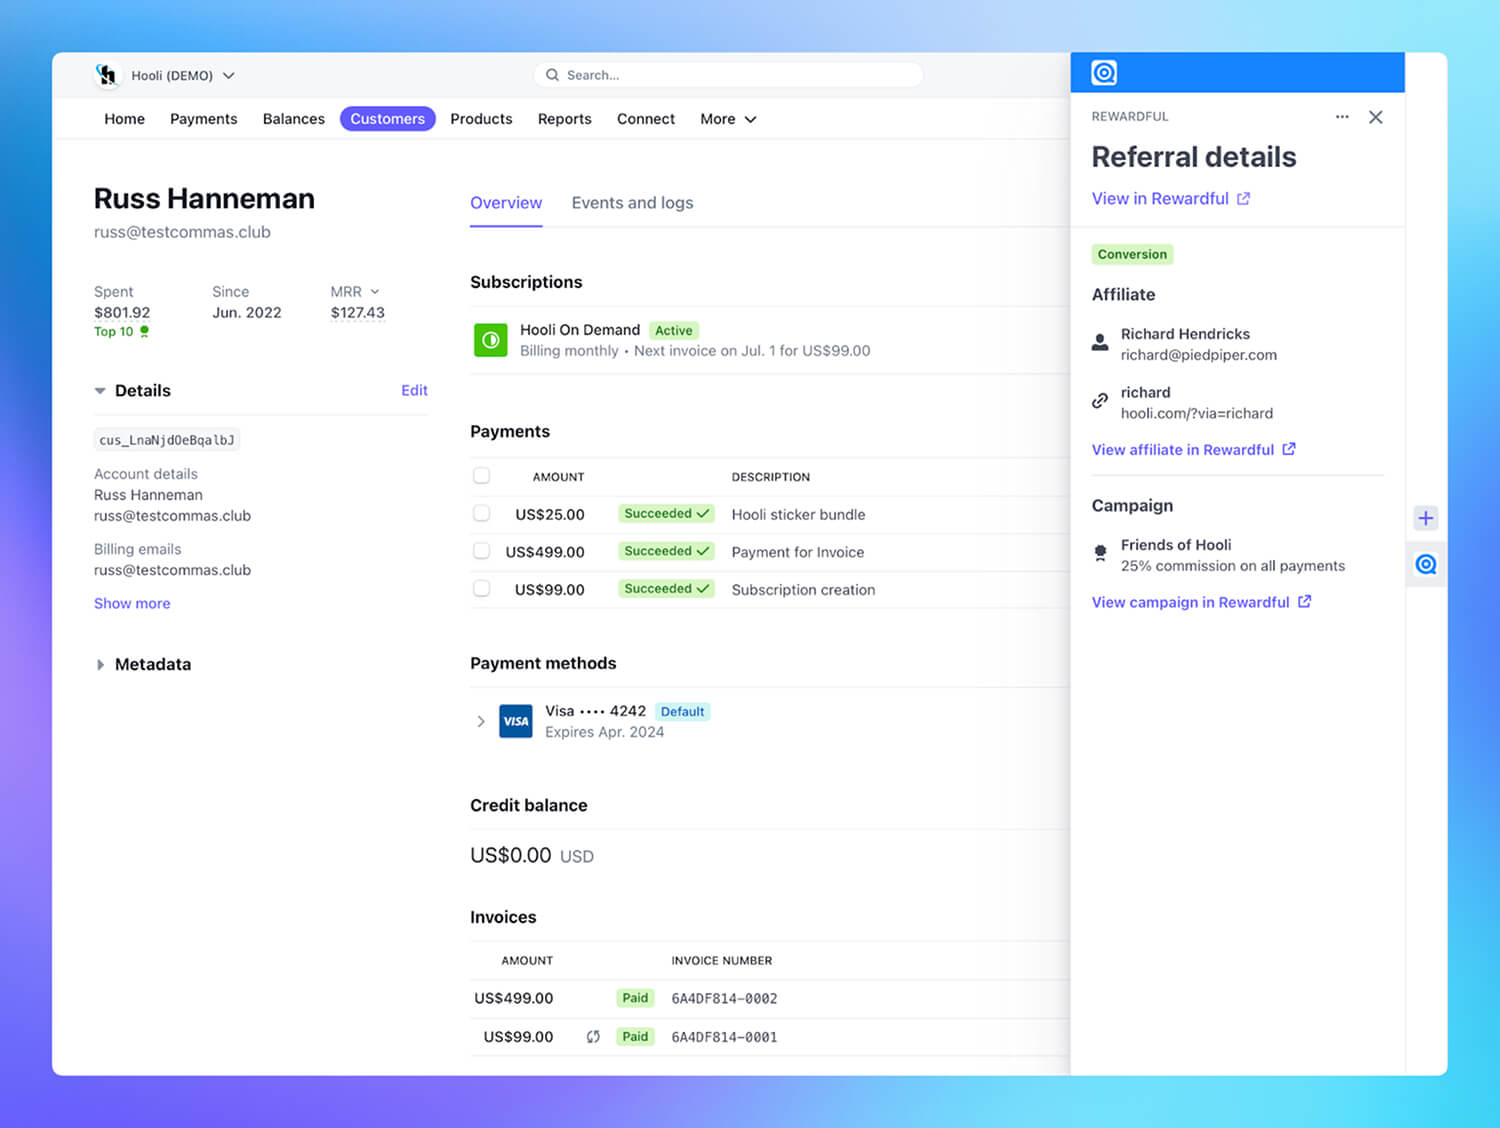The width and height of the screenshot is (1500, 1128).
Task: Click View campaign in Rewardful link
Action: coord(1191,602)
